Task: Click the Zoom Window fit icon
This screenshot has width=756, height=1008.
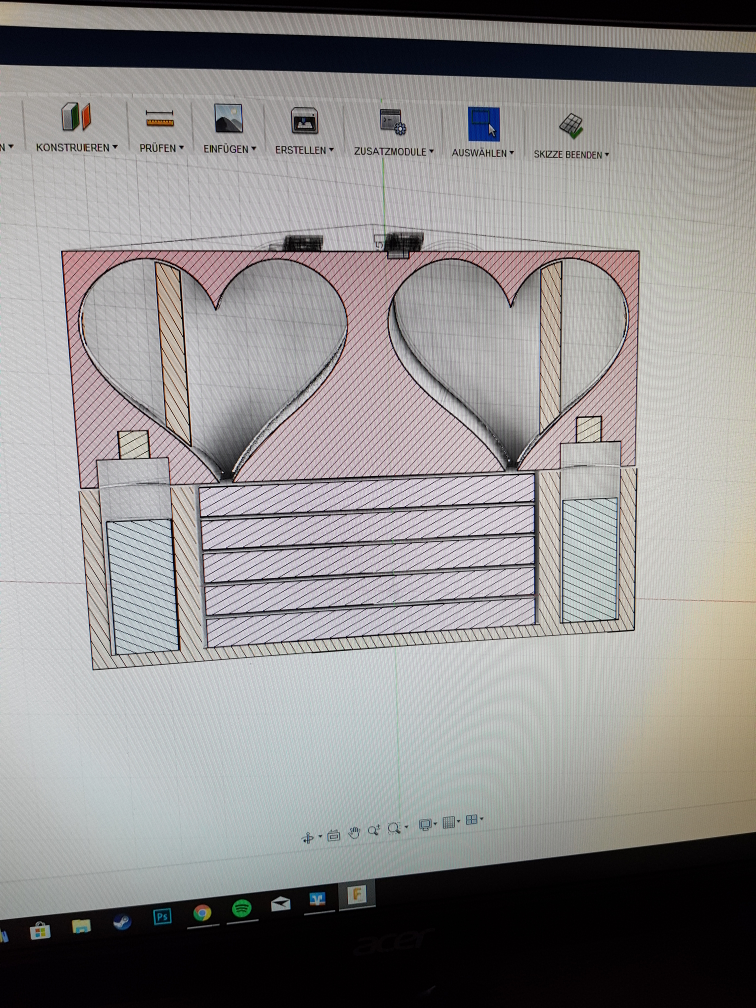Action: pyautogui.click(x=394, y=828)
